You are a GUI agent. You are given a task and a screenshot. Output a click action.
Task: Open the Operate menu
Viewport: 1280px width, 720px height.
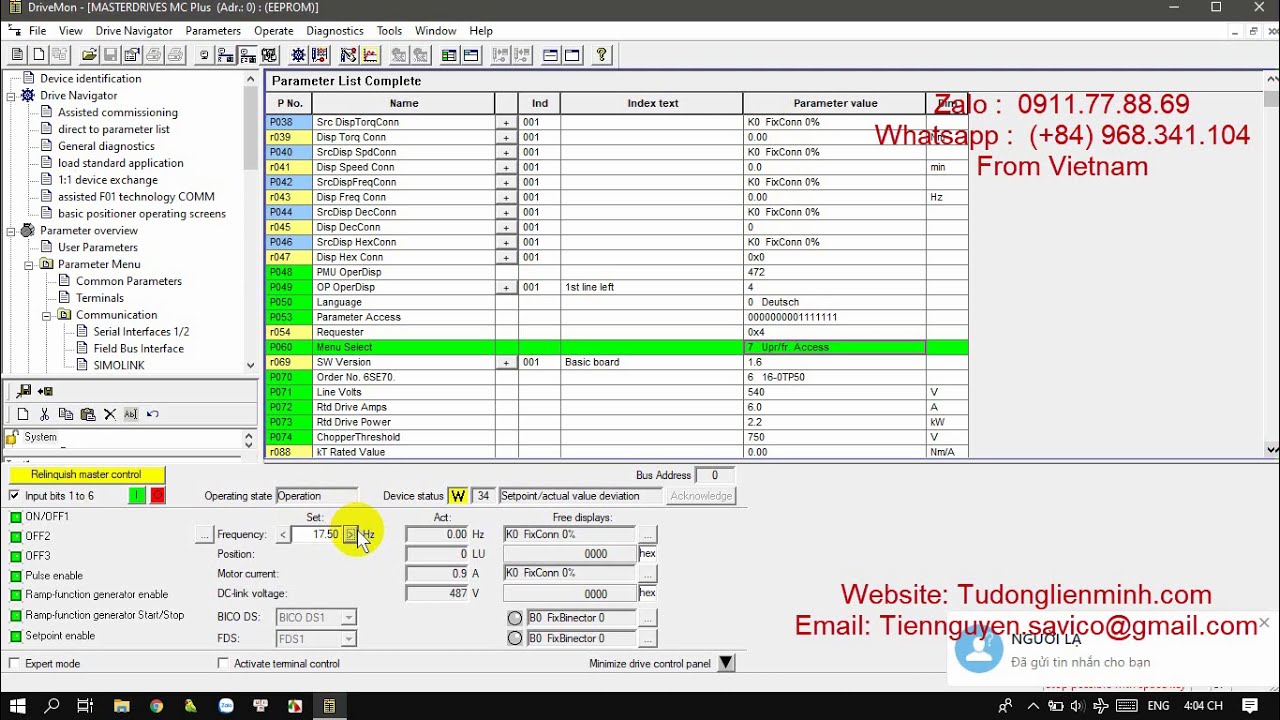click(x=274, y=31)
